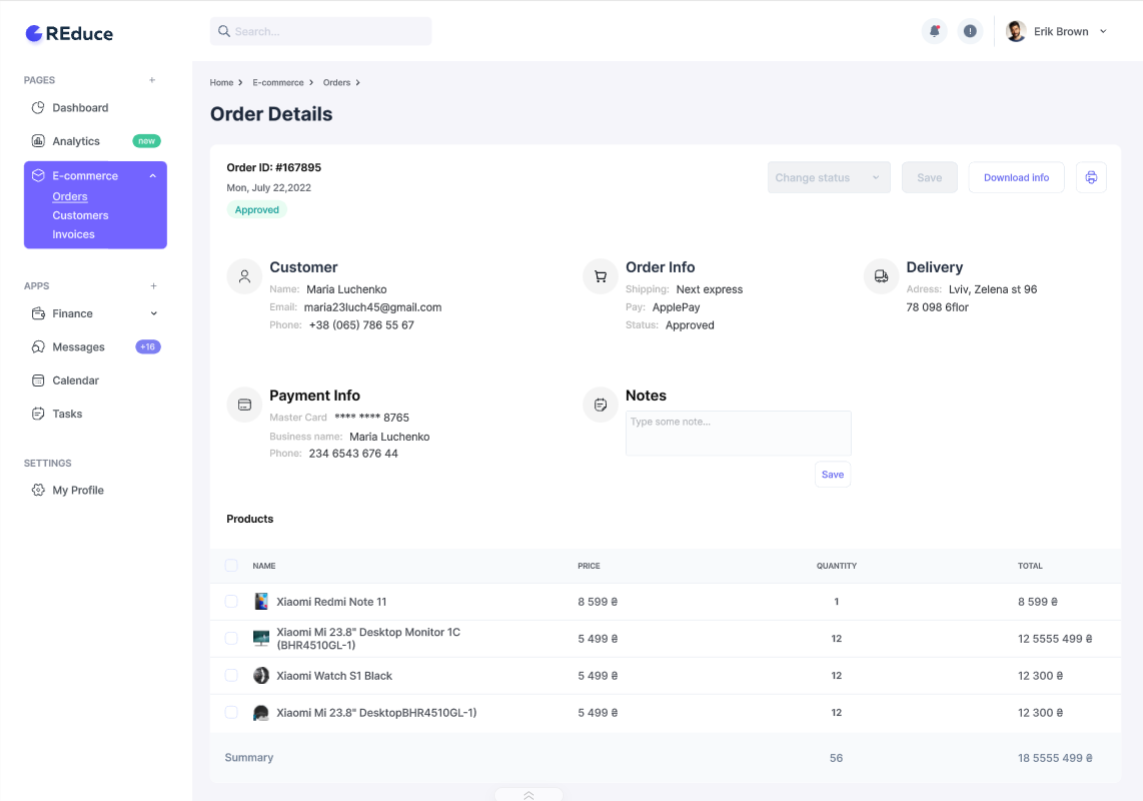Viewport: 1143px width, 801px height.
Task: Open the Change status dropdown
Action: 829,177
